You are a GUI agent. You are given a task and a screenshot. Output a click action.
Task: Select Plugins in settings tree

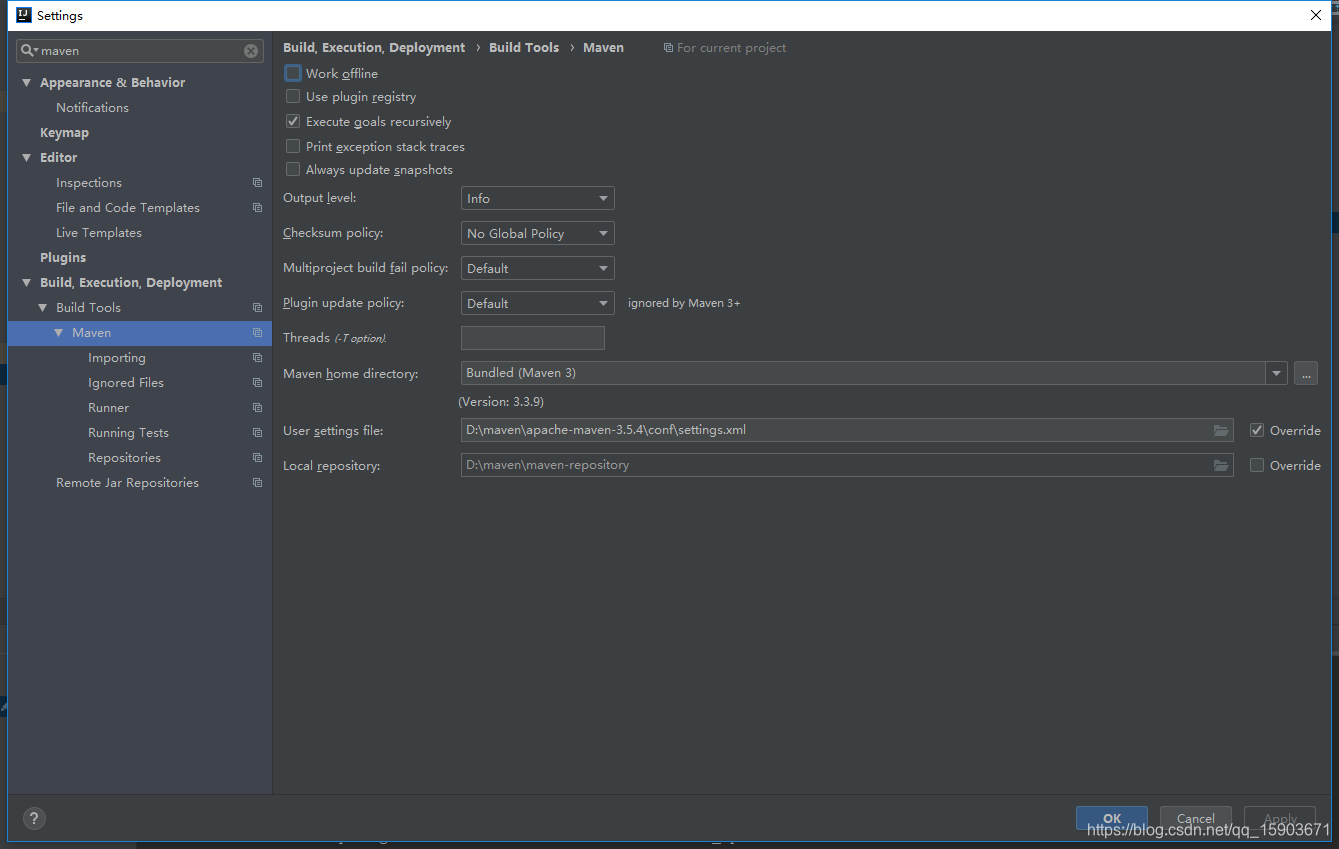pyautogui.click(x=63, y=258)
